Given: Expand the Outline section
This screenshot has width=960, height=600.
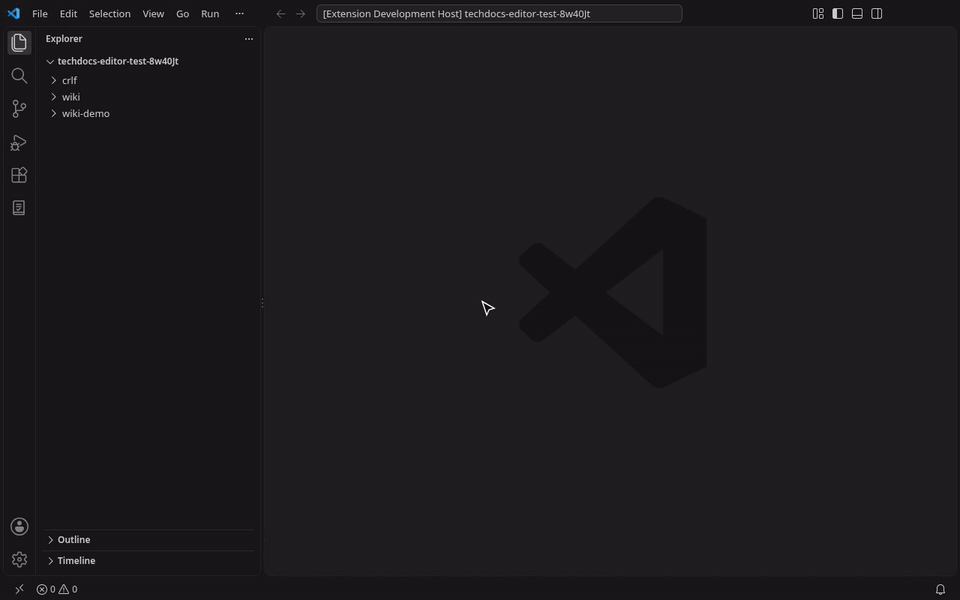Looking at the screenshot, I should 148,539.
